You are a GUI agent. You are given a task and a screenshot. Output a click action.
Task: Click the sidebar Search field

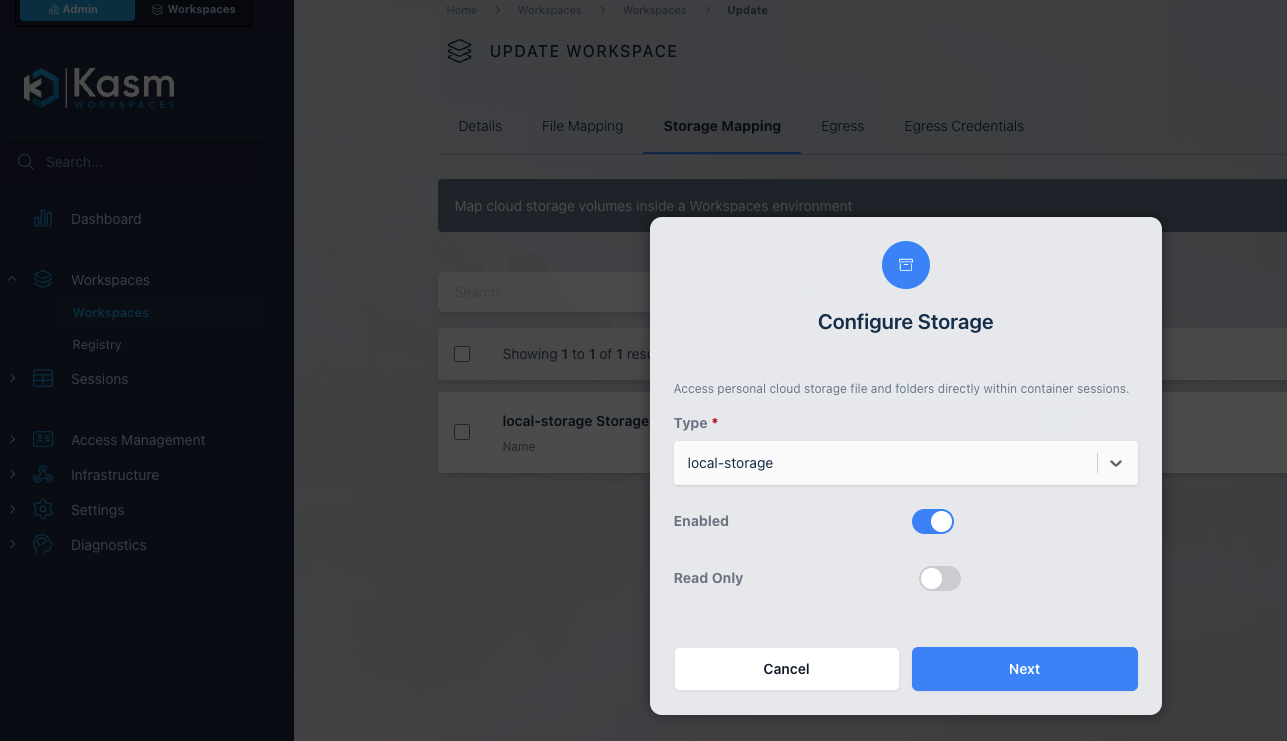(x=140, y=162)
